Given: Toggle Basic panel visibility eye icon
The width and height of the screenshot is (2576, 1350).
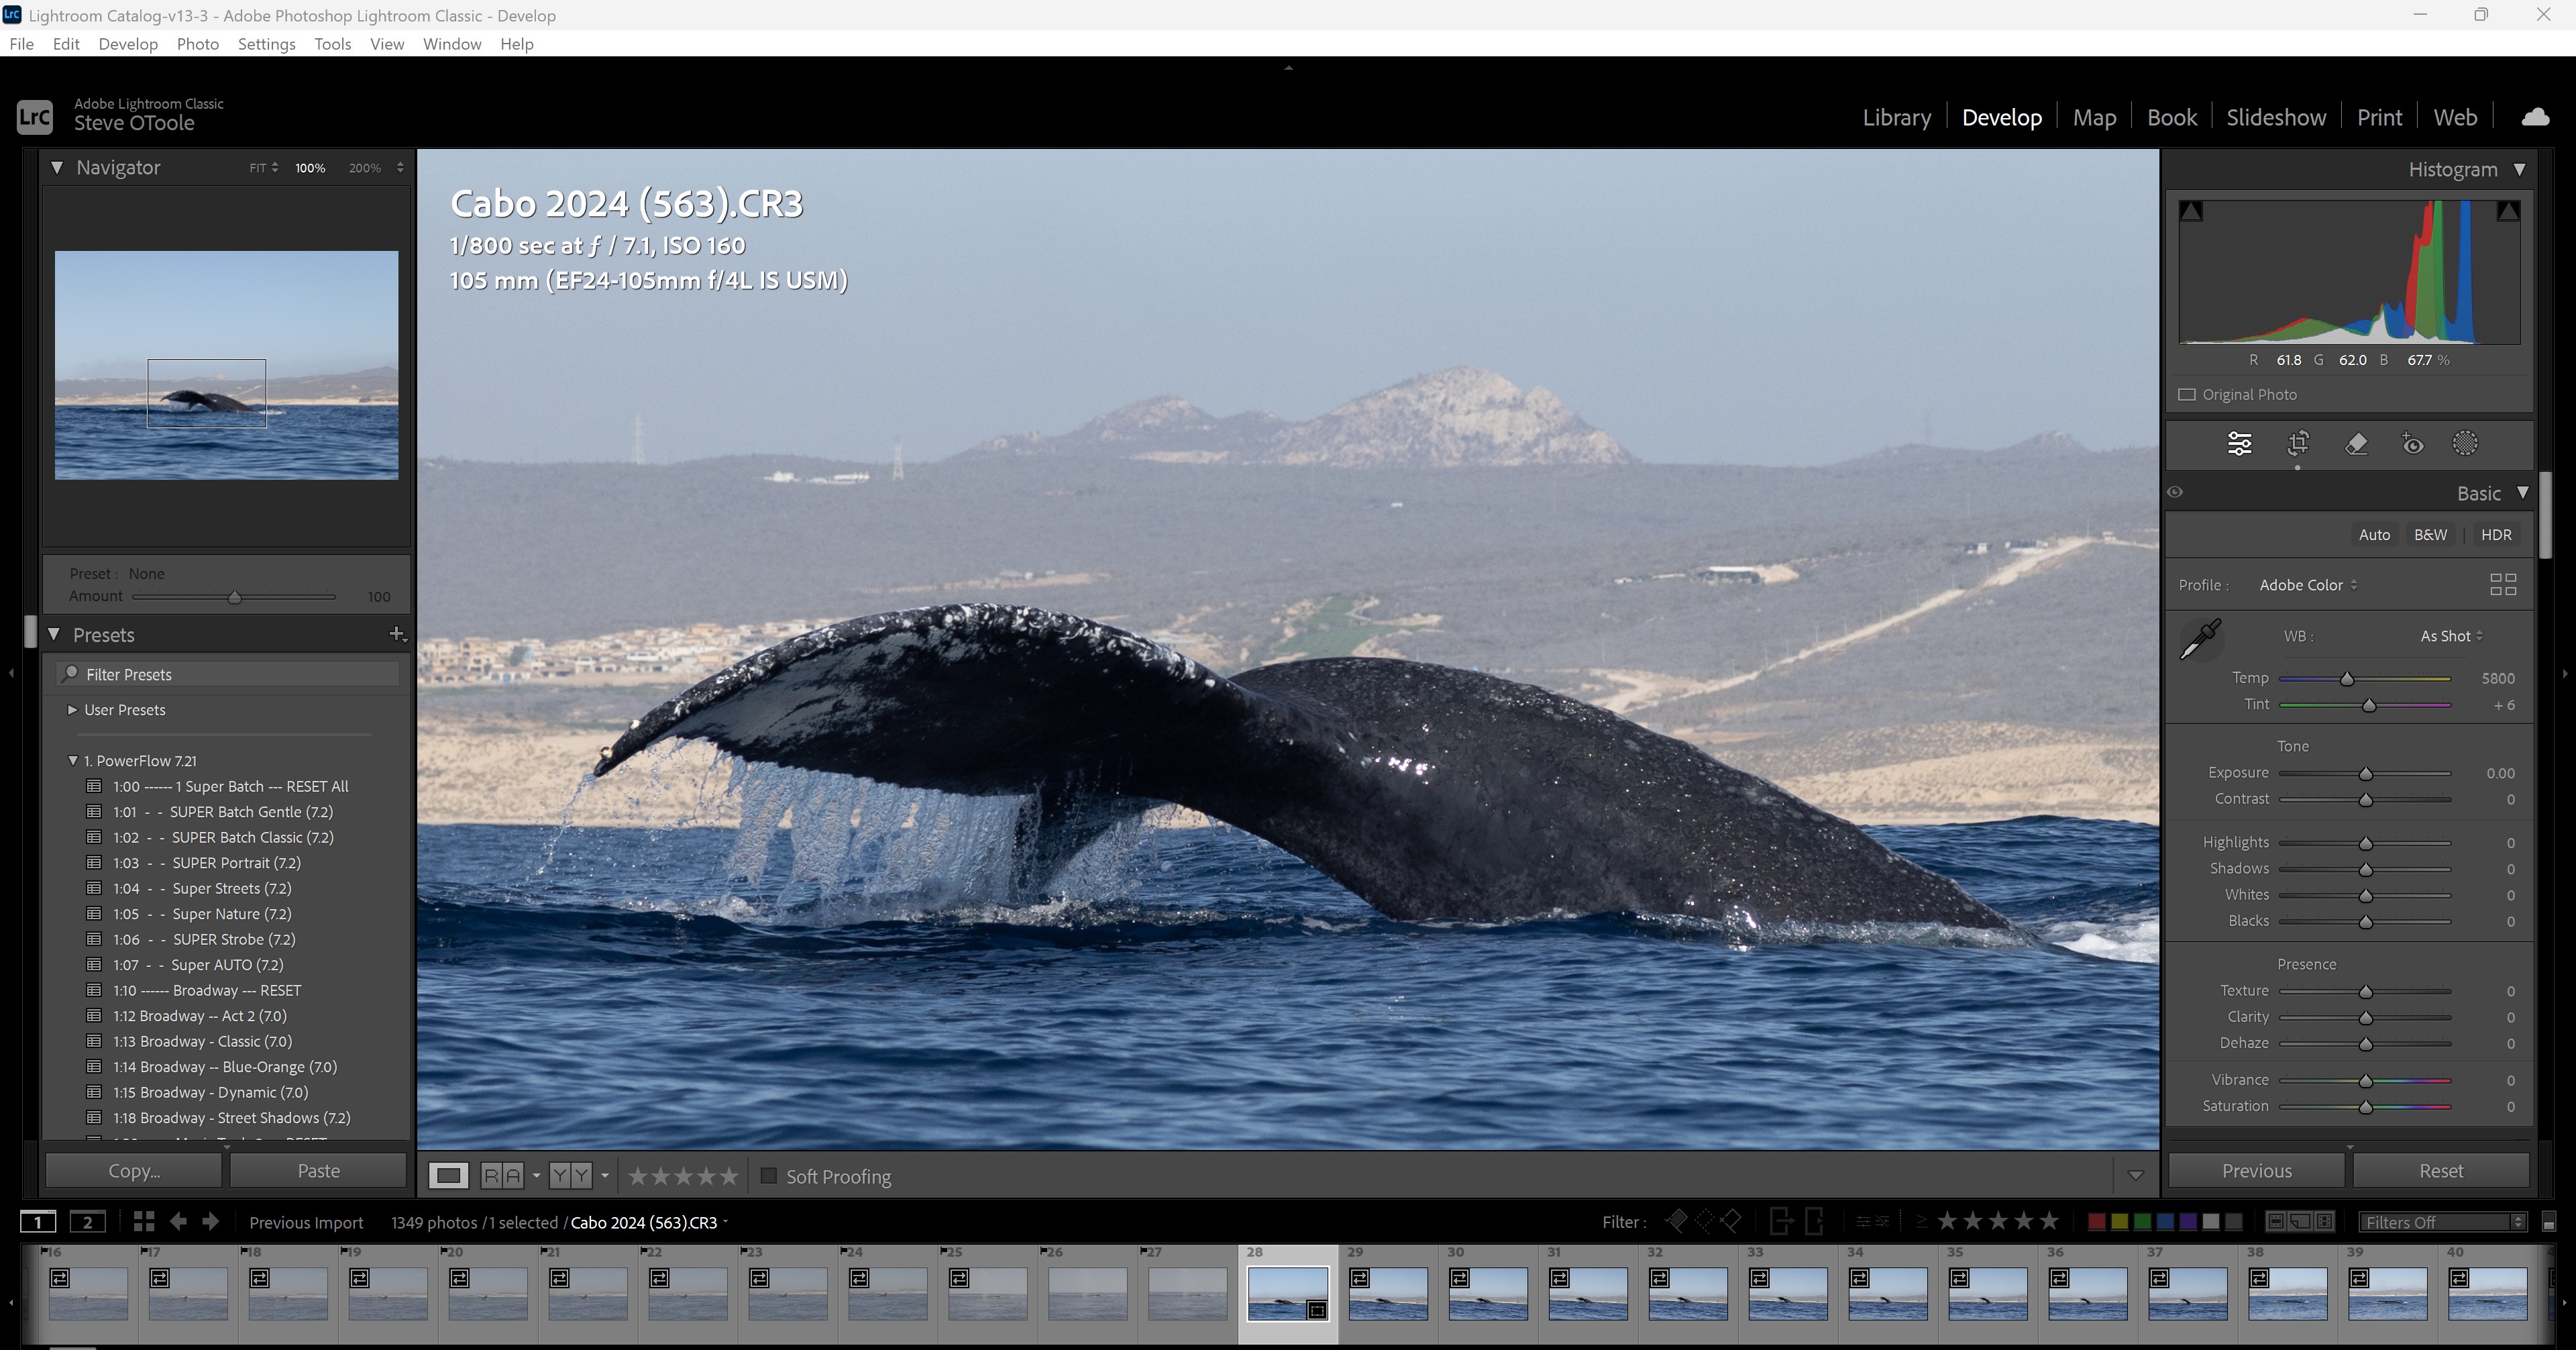Looking at the screenshot, I should [2175, 492].
